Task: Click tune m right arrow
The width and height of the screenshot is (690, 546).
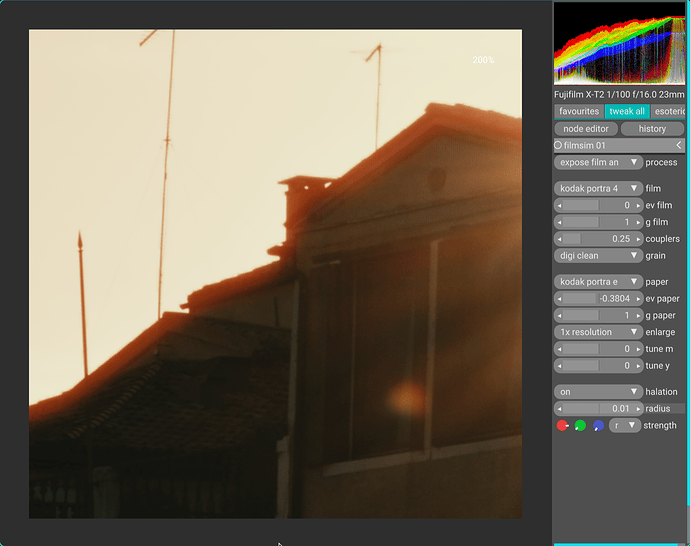Action: [x=638, y=349]
